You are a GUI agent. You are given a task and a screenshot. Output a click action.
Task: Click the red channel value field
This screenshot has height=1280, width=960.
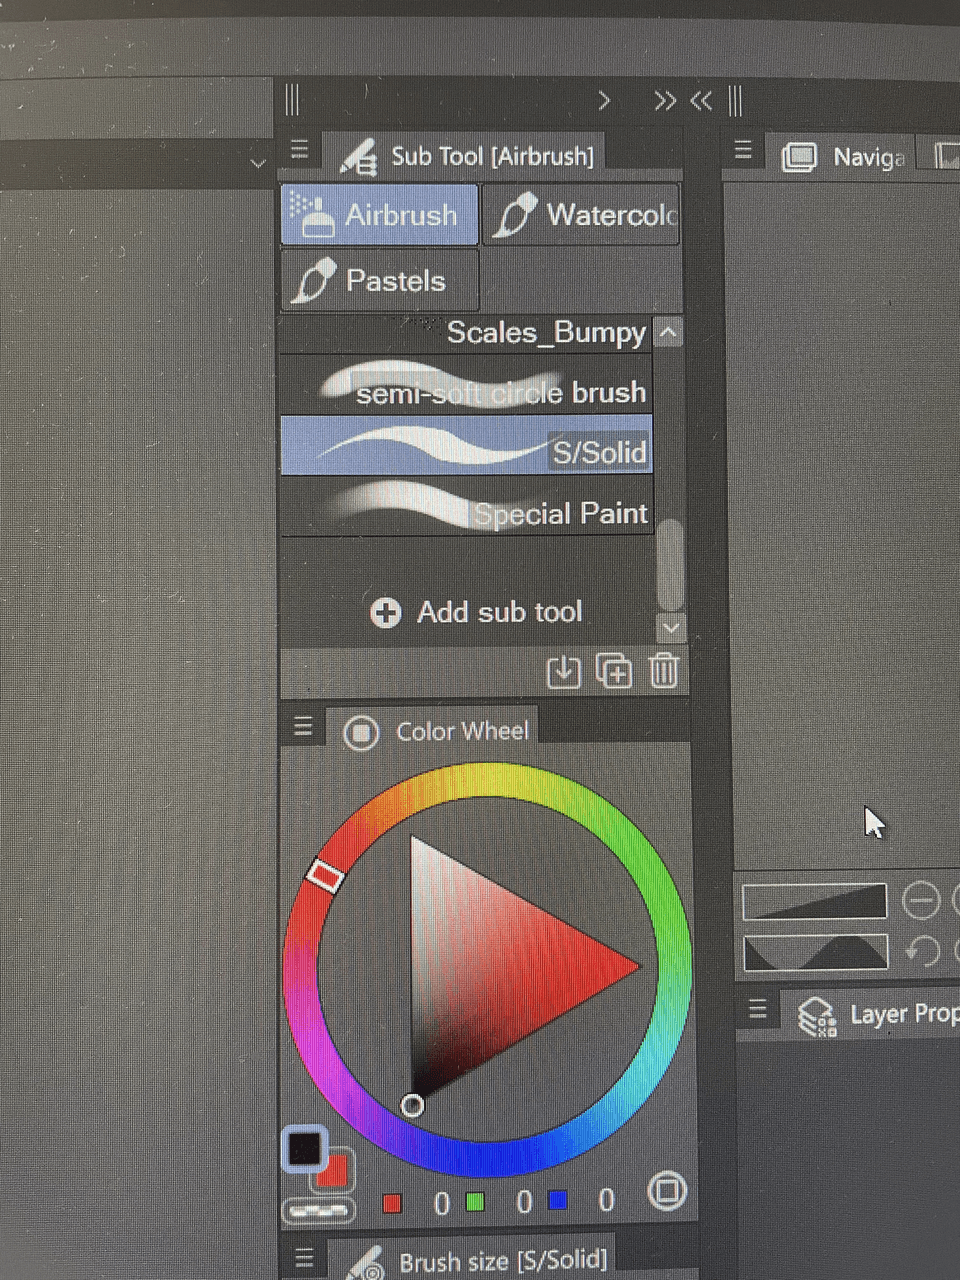tap(440, 1202)
